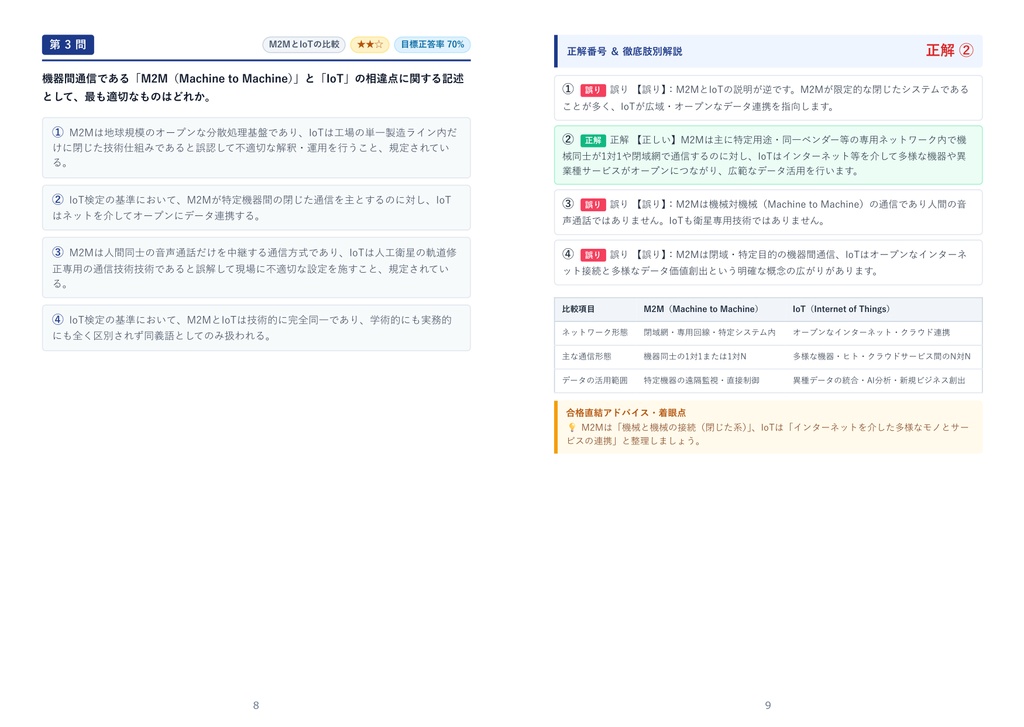1024x727 pixels.
Task: Click page number 8
Action: pyautogui.click(x=256, y=705)
